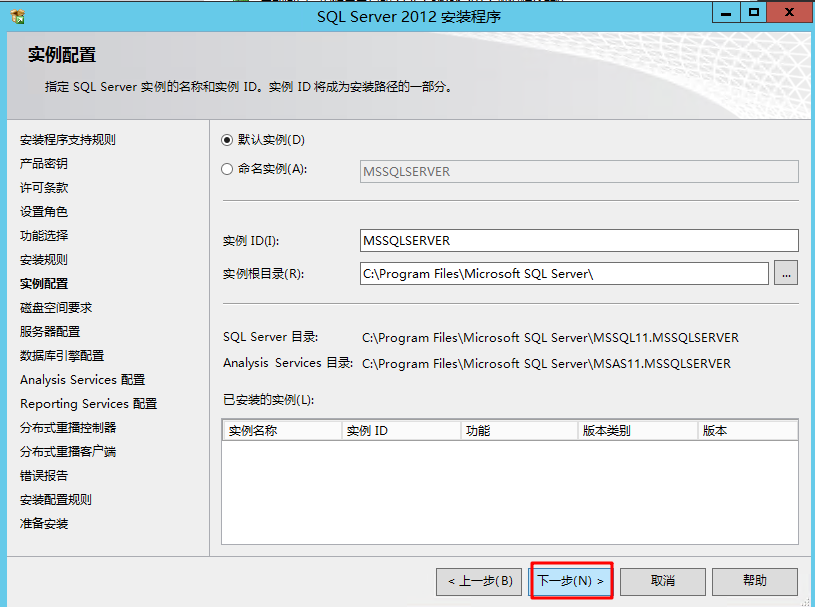This screenshot has height=607, width=815.
Task: Go back with < 上一步(B) button
Action: pyautogui.click(x=479, y=581)
